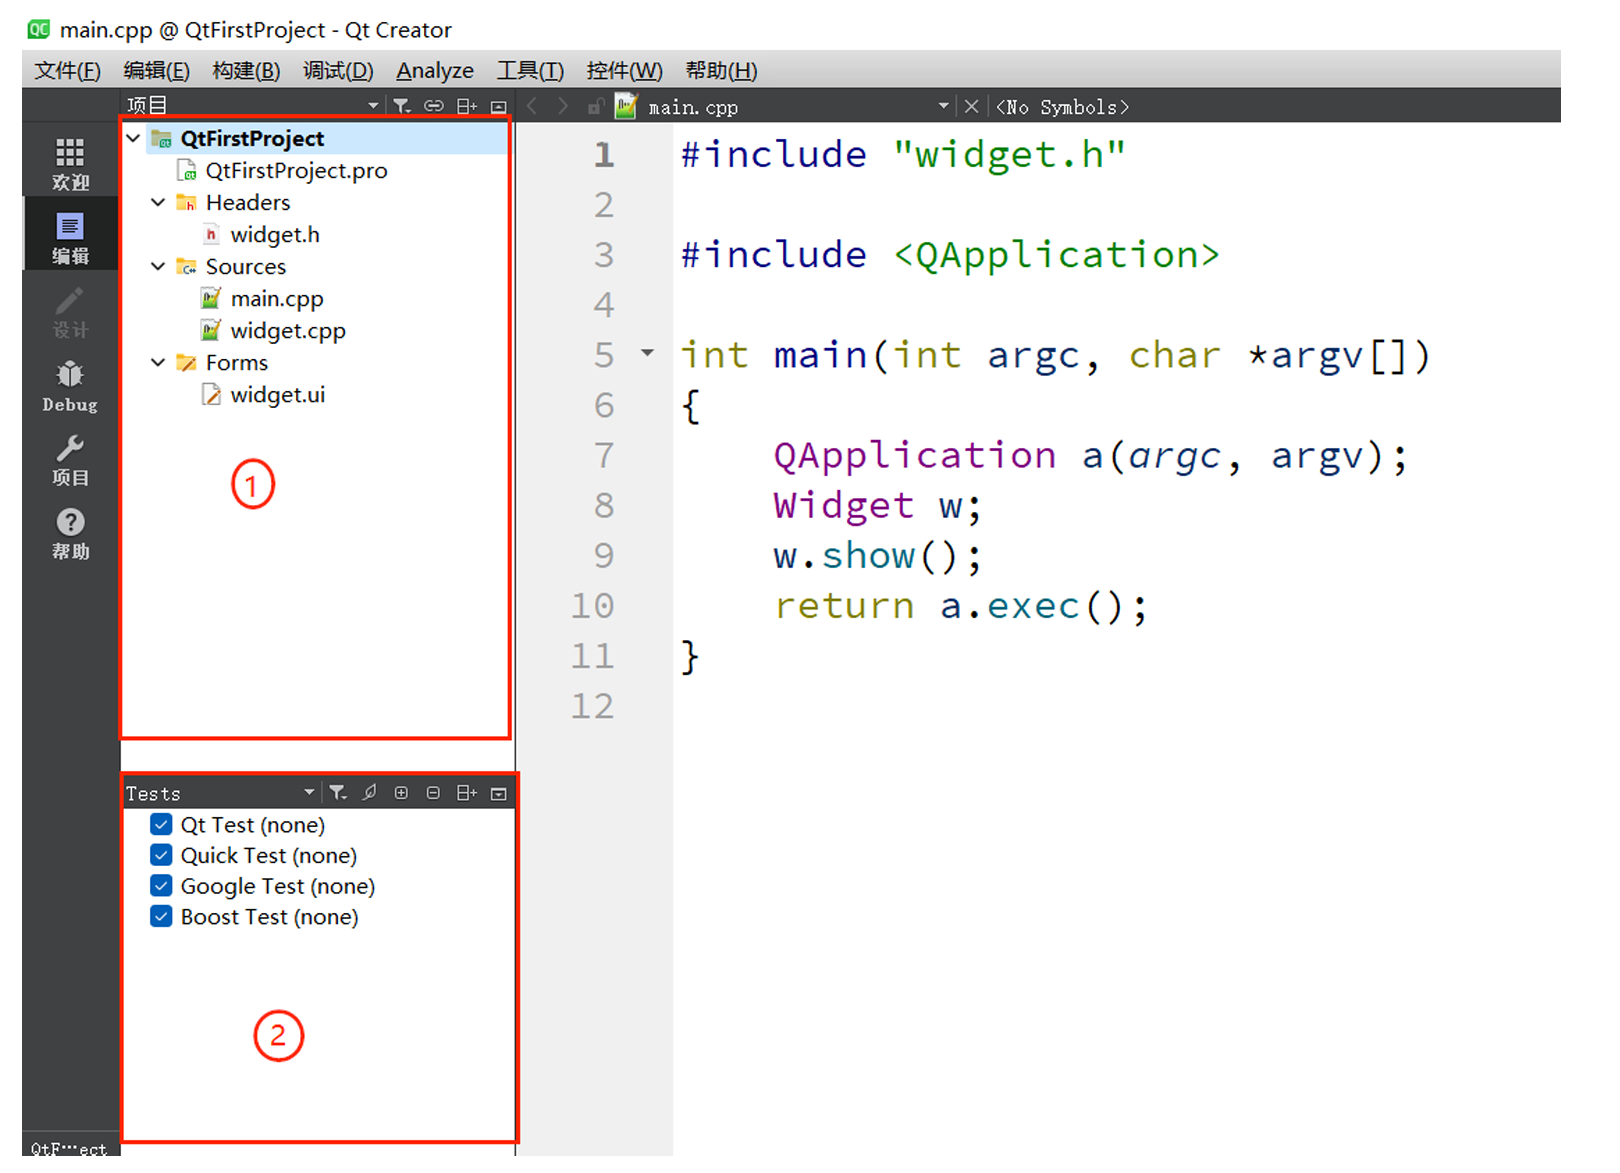The image size is (1620, 1173).
Task: Toggle synchronize with editor link icon
Action: (x=434, y=106)
